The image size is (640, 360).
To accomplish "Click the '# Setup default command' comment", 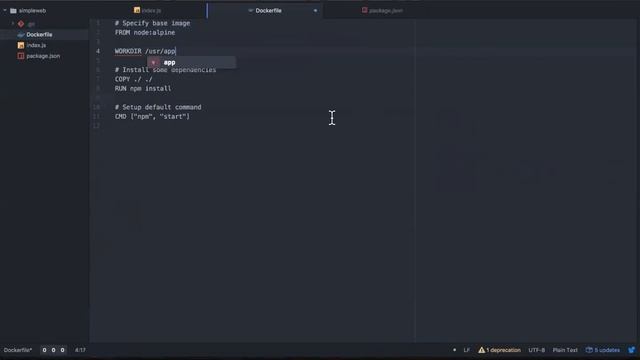I will pyautogui.click(x=158, y=107).
